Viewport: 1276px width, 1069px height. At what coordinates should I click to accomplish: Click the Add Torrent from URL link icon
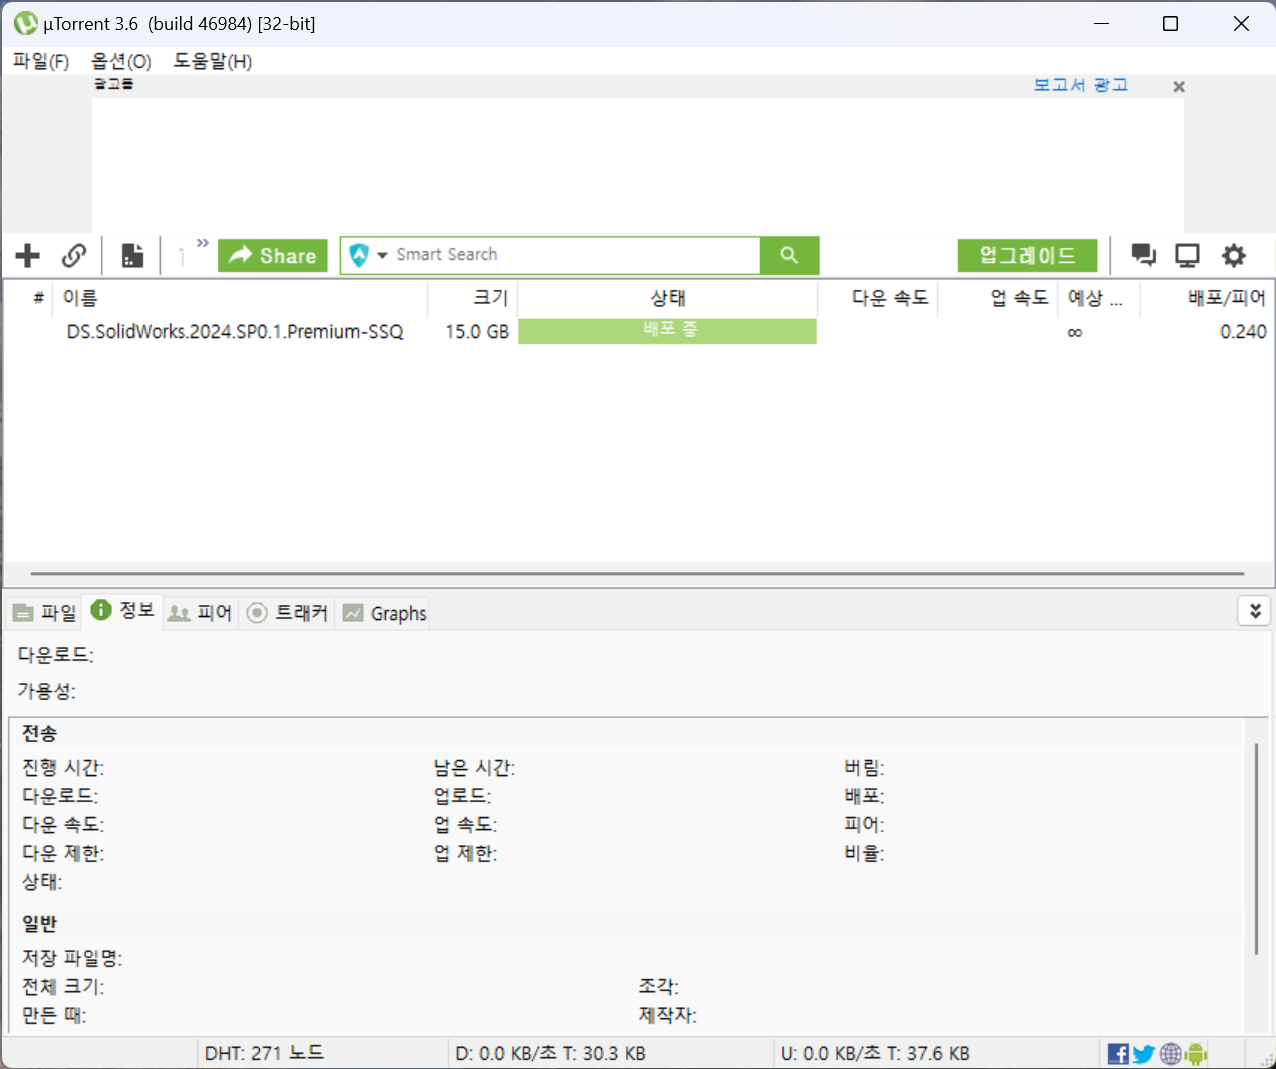click(74, 256)
